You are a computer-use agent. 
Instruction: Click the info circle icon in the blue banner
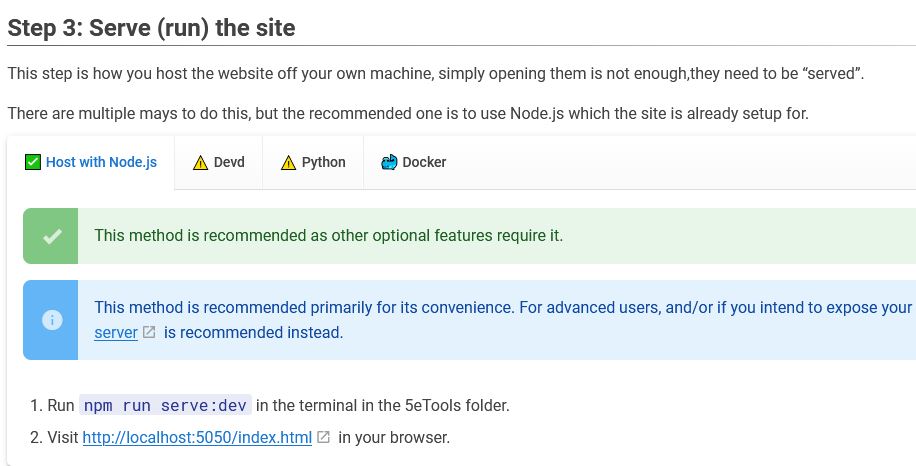click(x=52, y=320)
